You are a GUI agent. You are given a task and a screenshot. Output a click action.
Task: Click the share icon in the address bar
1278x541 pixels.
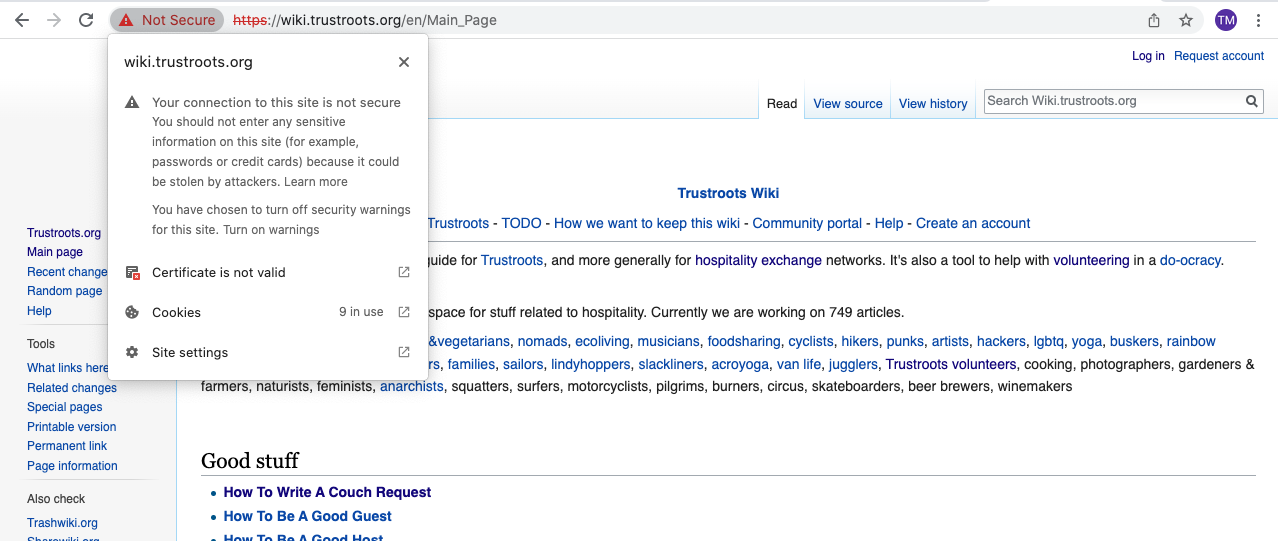(1154, 20)
